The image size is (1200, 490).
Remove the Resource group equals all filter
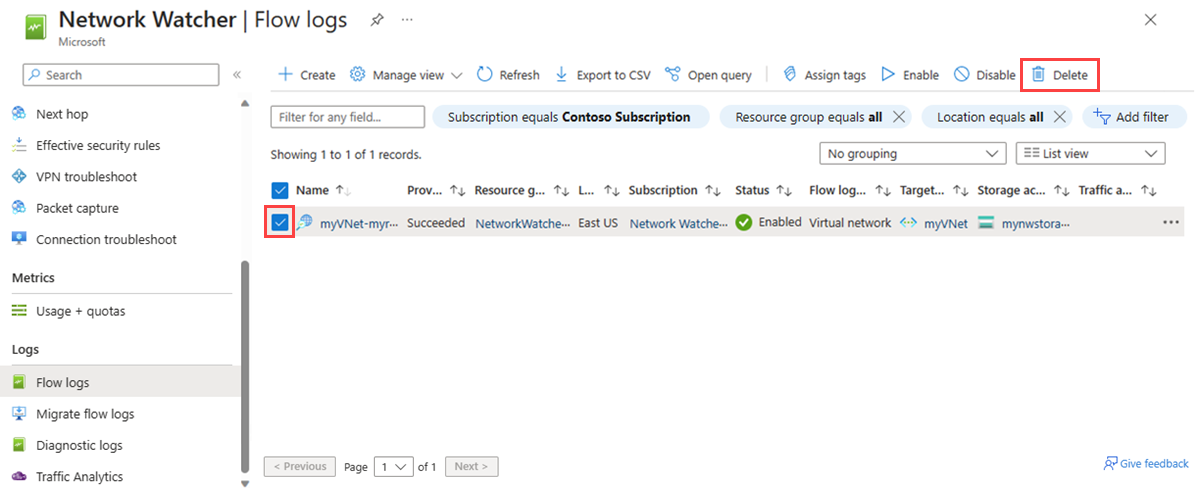click(x=899, y=117)
